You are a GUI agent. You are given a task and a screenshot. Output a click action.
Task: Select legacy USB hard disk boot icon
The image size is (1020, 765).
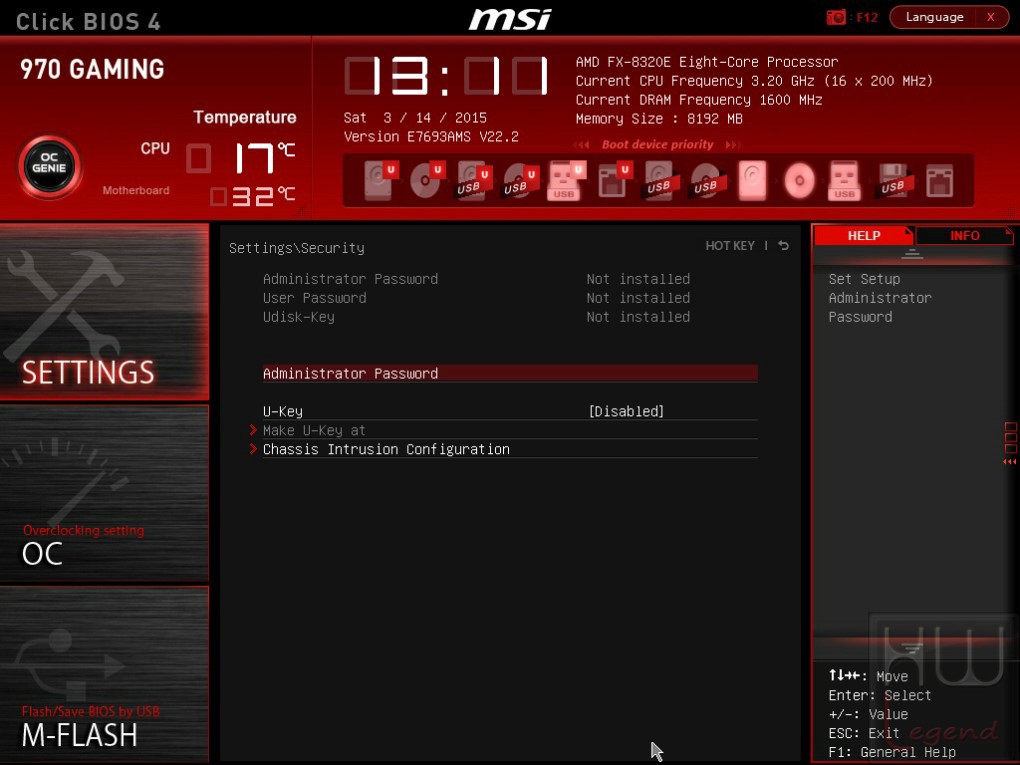[661, 180]
